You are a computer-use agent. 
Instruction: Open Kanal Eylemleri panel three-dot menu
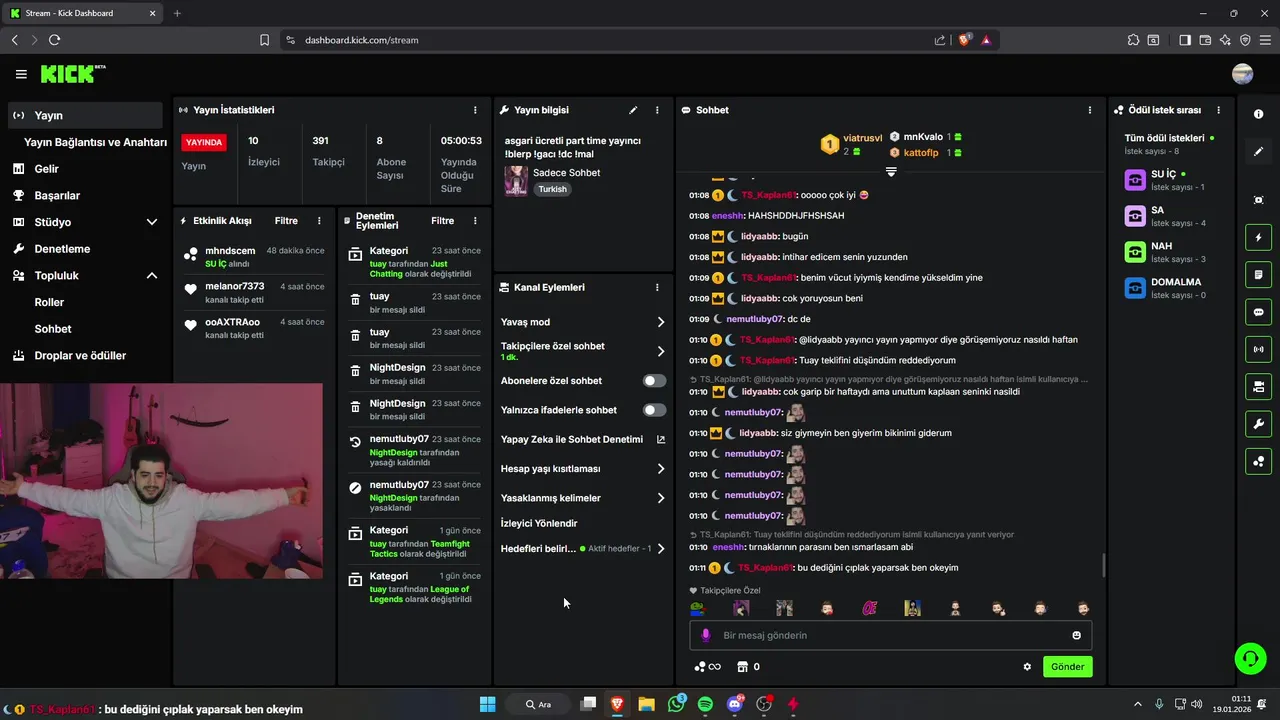coord(657,287)
